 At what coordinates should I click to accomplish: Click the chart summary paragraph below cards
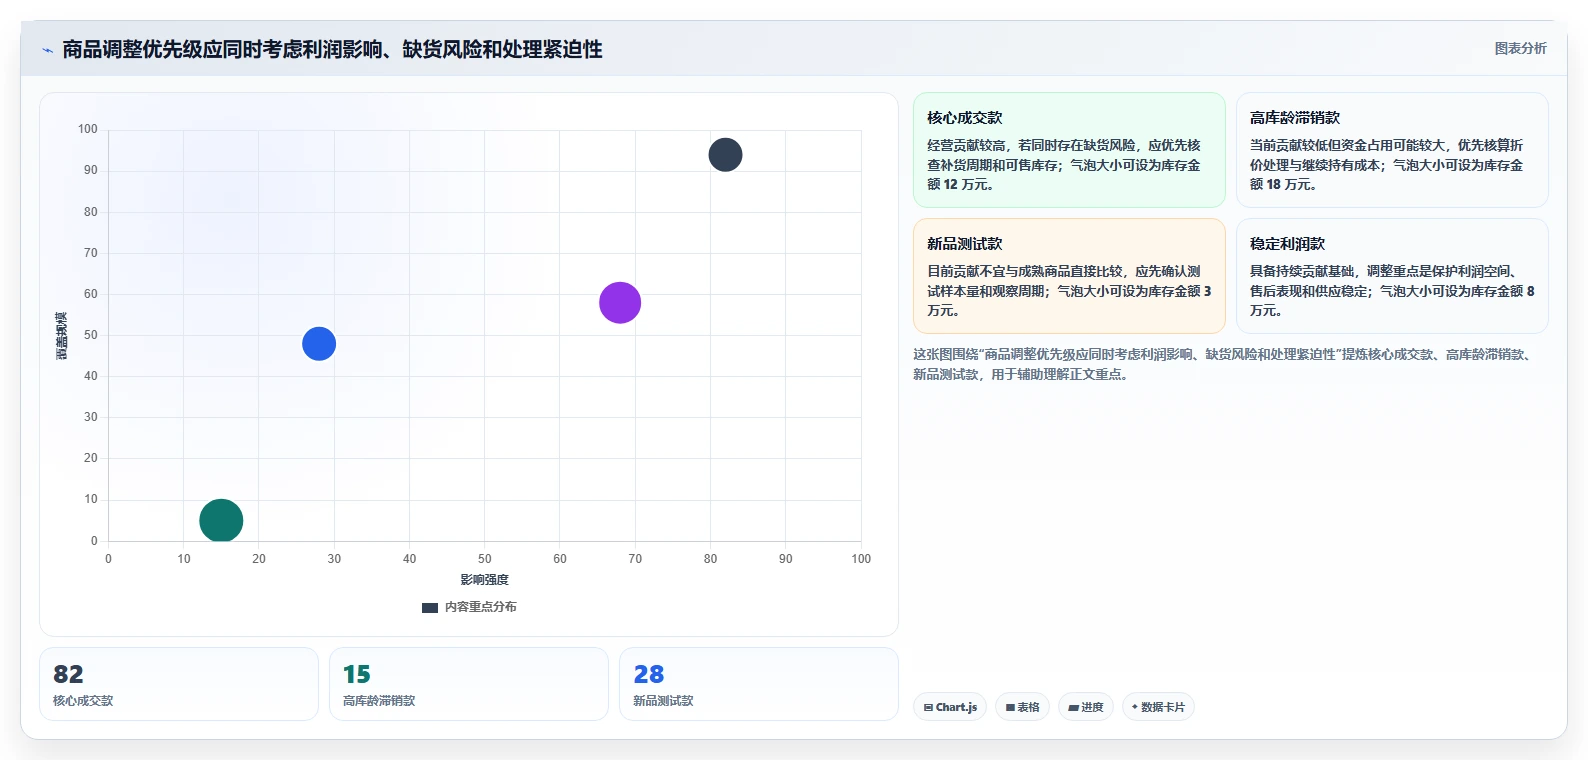coord(1224,364)
